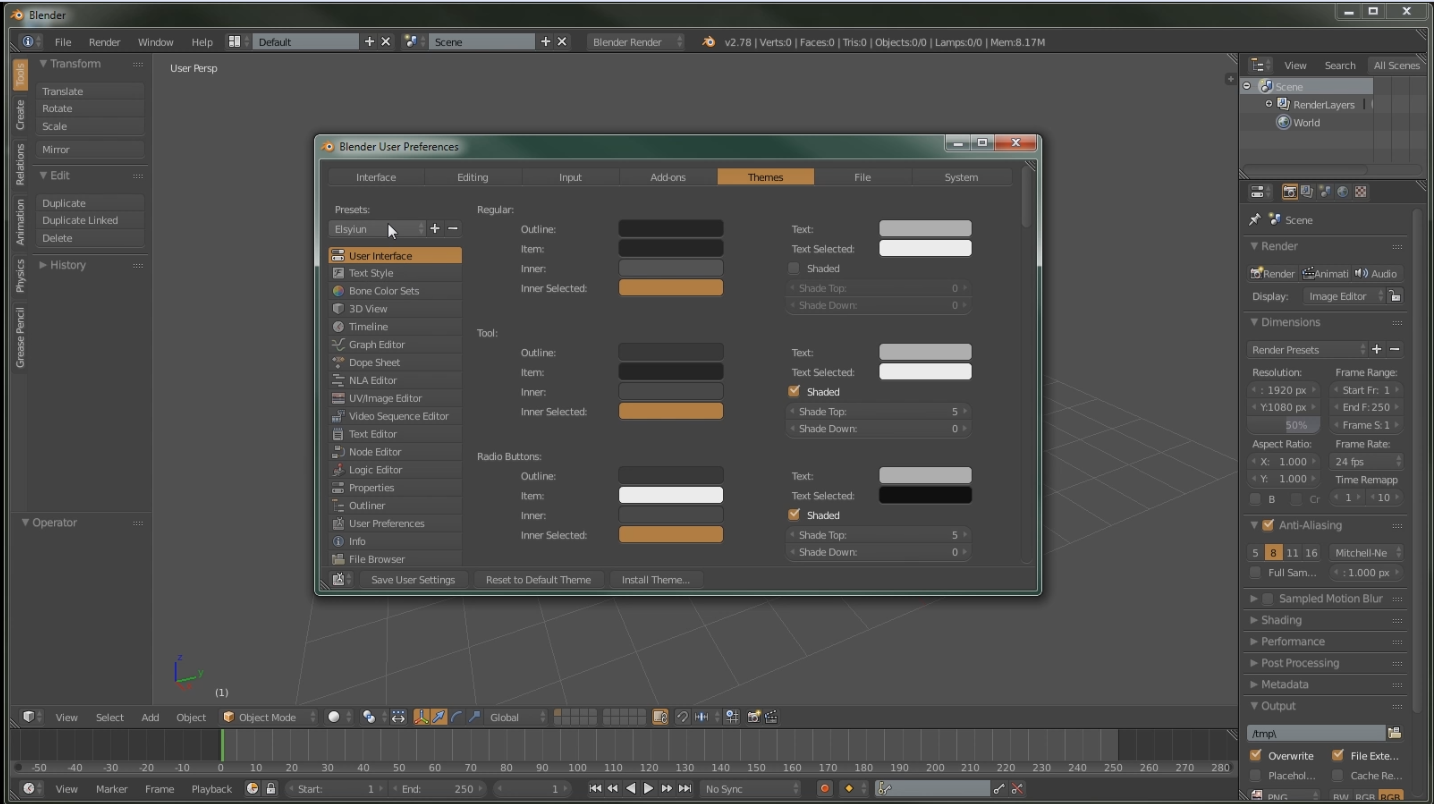Screen dimensions: 1434x804
Task: Disable the Tool Shaded checkbox
Action: click(794, 391)
